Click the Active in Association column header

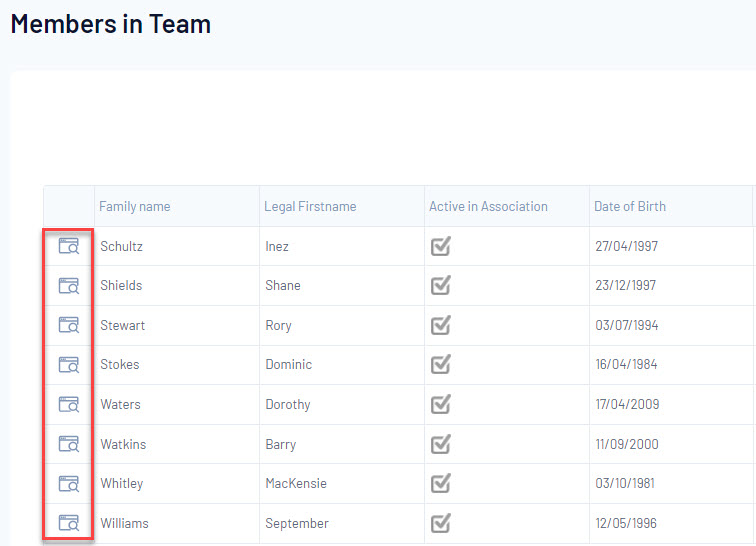click(x=488, y=206)
